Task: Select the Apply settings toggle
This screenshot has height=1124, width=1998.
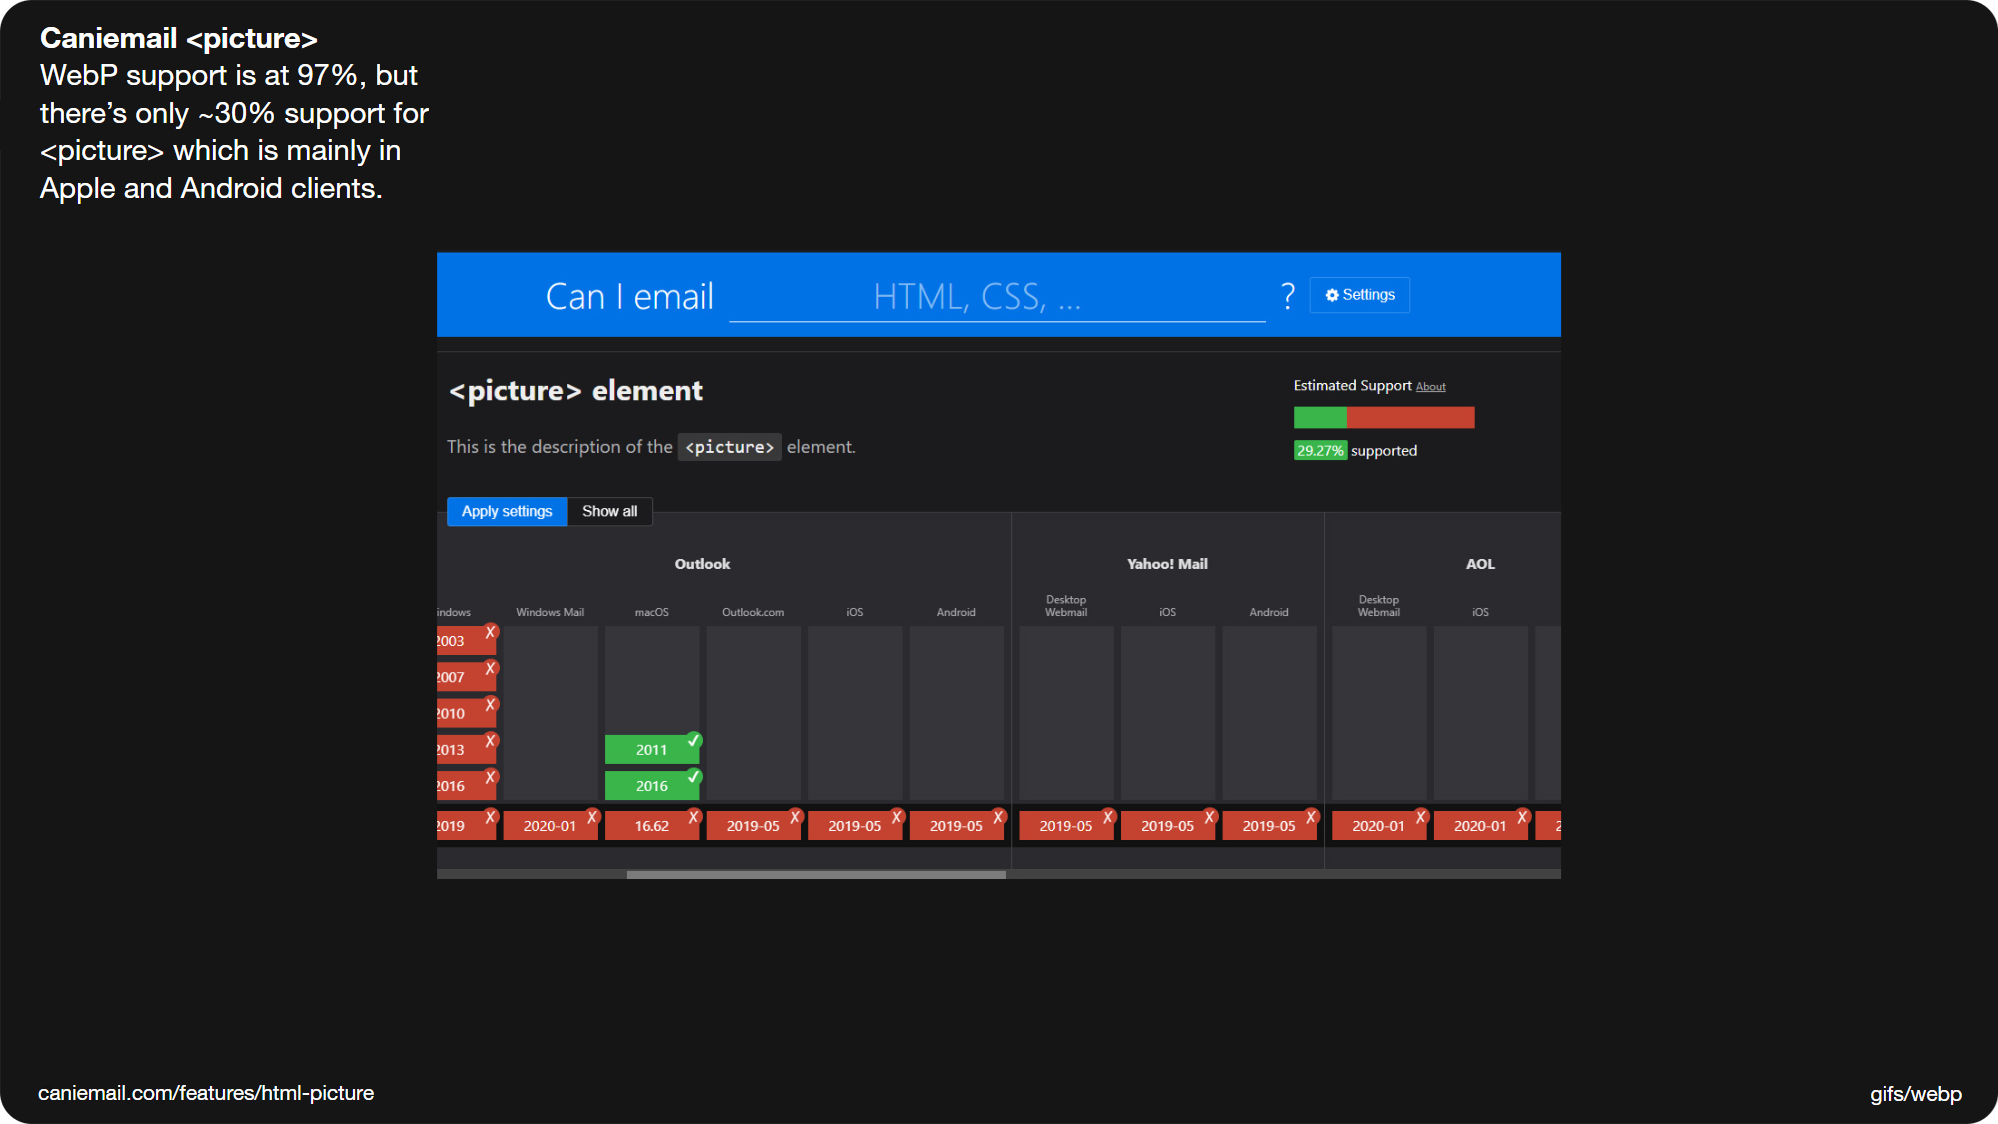Action: point(507,511)
